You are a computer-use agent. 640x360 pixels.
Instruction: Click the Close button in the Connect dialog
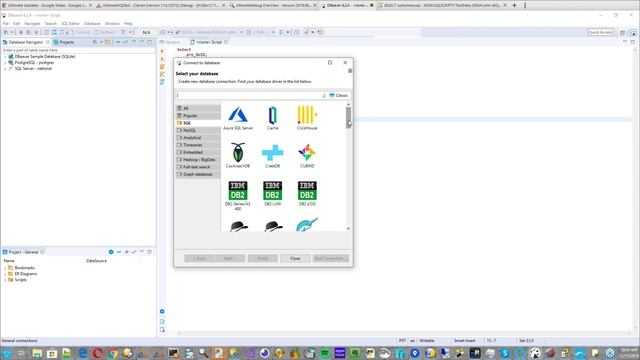[295, 258]
